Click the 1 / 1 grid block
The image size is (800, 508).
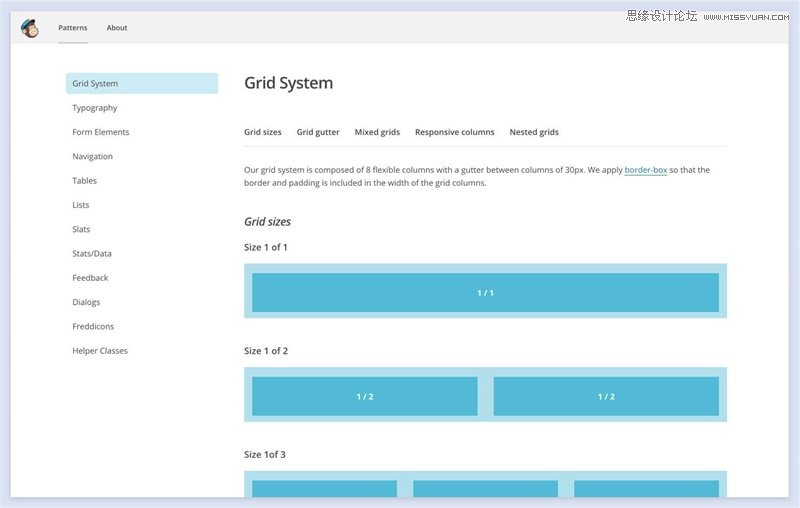coord(485,292)
